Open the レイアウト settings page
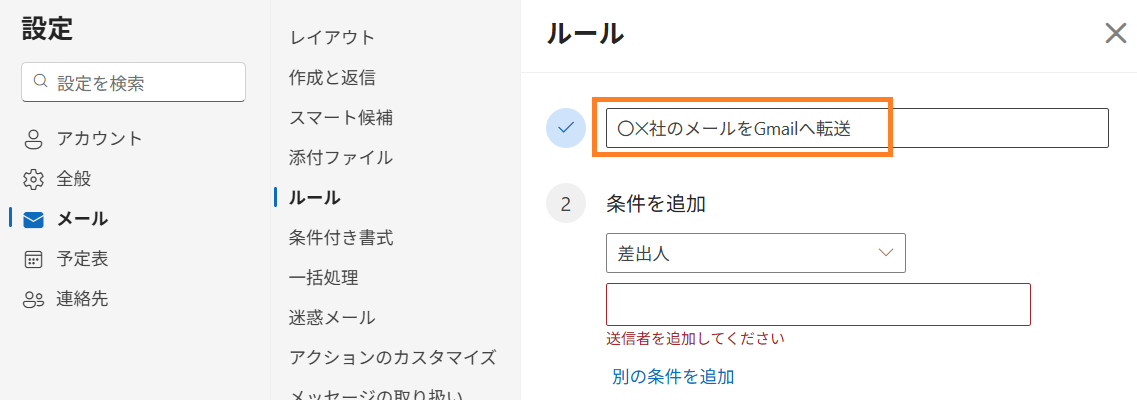The image size is (1137, 400). [x=332, y=38]
